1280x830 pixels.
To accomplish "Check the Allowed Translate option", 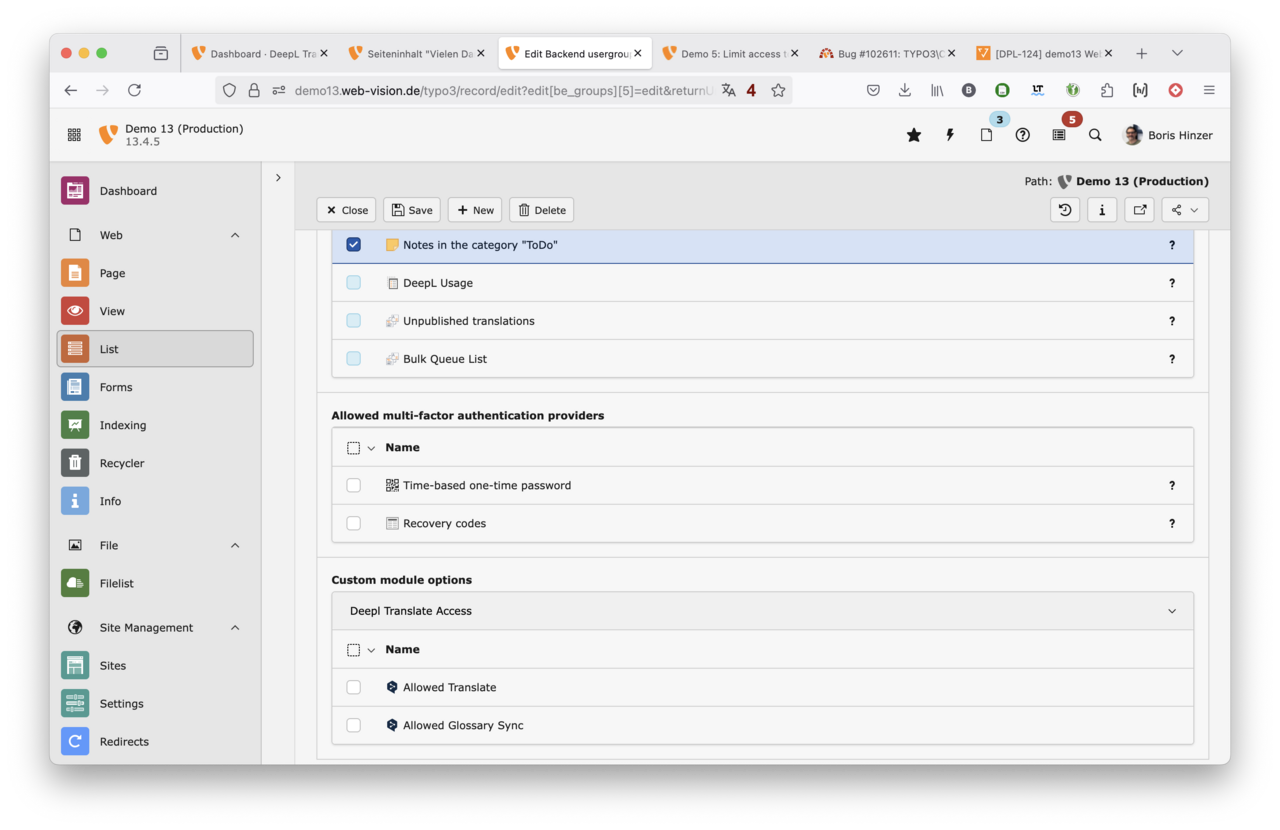I will click(353, 687).
